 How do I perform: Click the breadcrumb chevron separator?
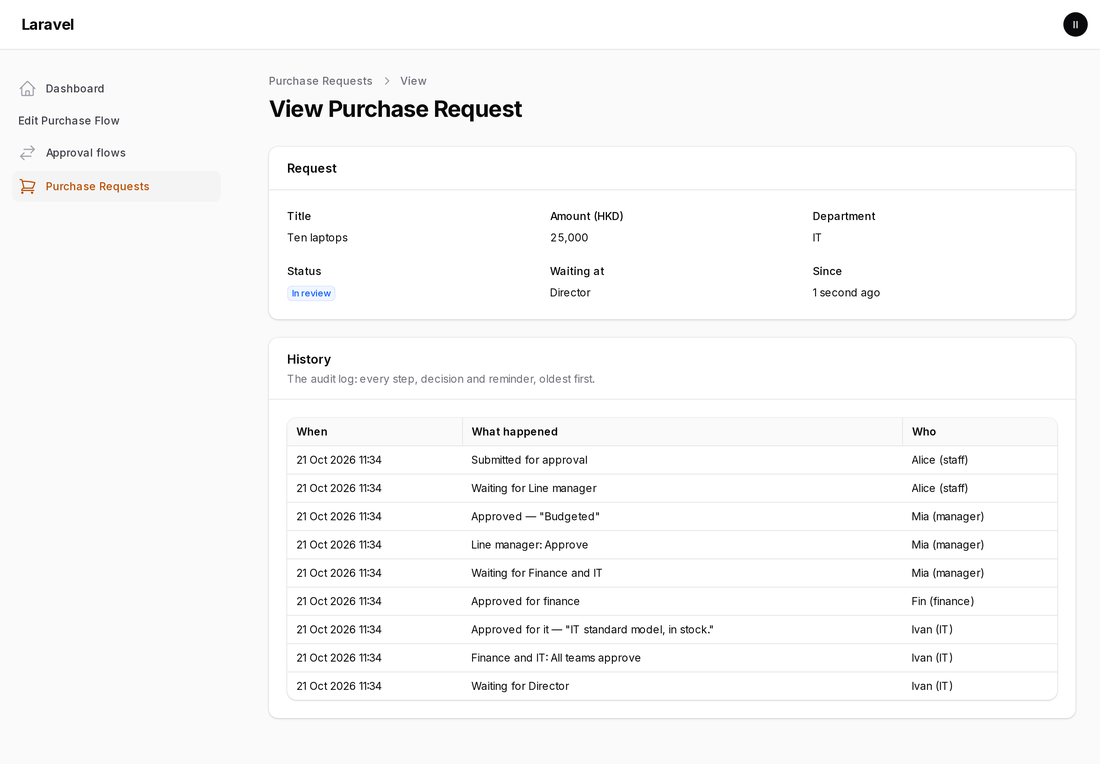point(387,81)
